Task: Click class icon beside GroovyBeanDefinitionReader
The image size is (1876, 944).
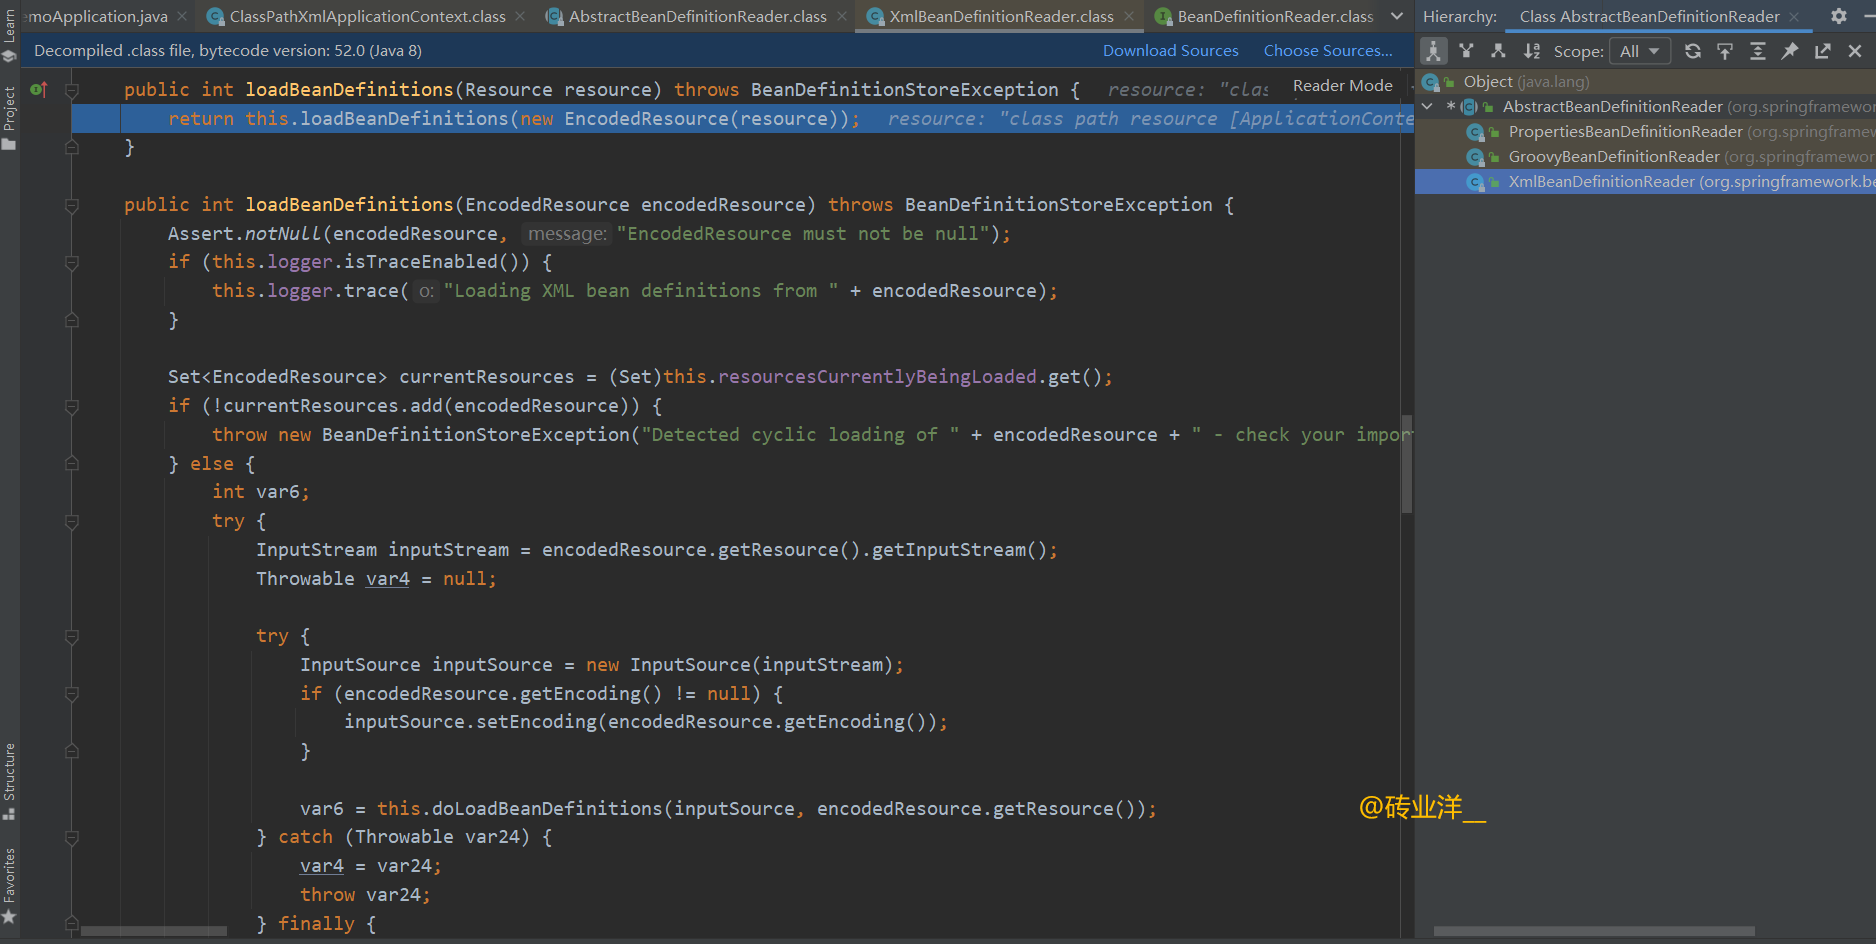Action: tap(1475, 157)
